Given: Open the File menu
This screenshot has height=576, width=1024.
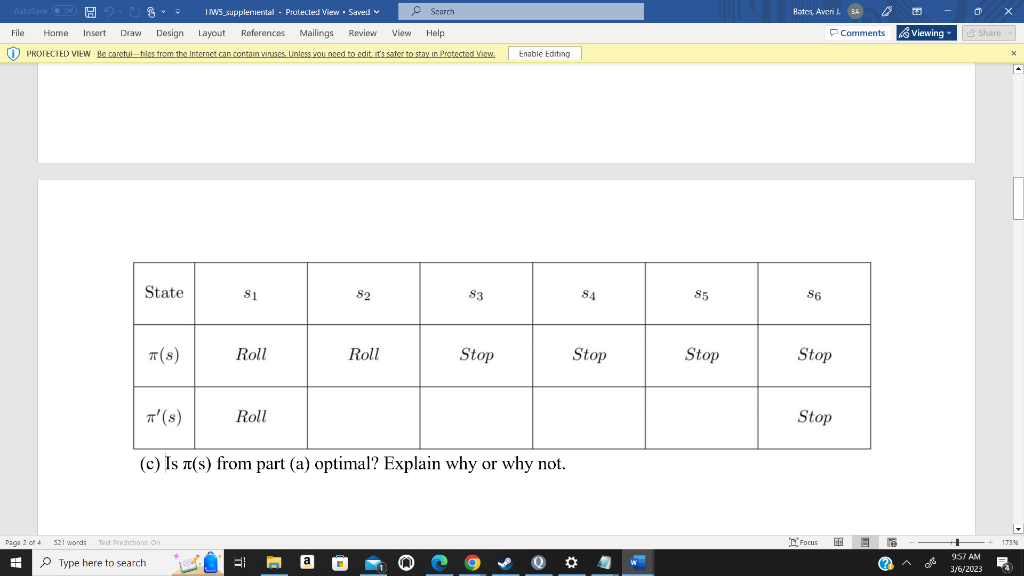Looking at the screenshot, I should pos(17,33).
